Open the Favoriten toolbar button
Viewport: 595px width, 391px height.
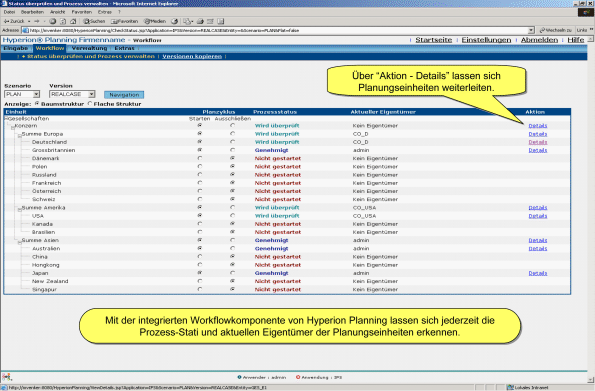[124, 21]
